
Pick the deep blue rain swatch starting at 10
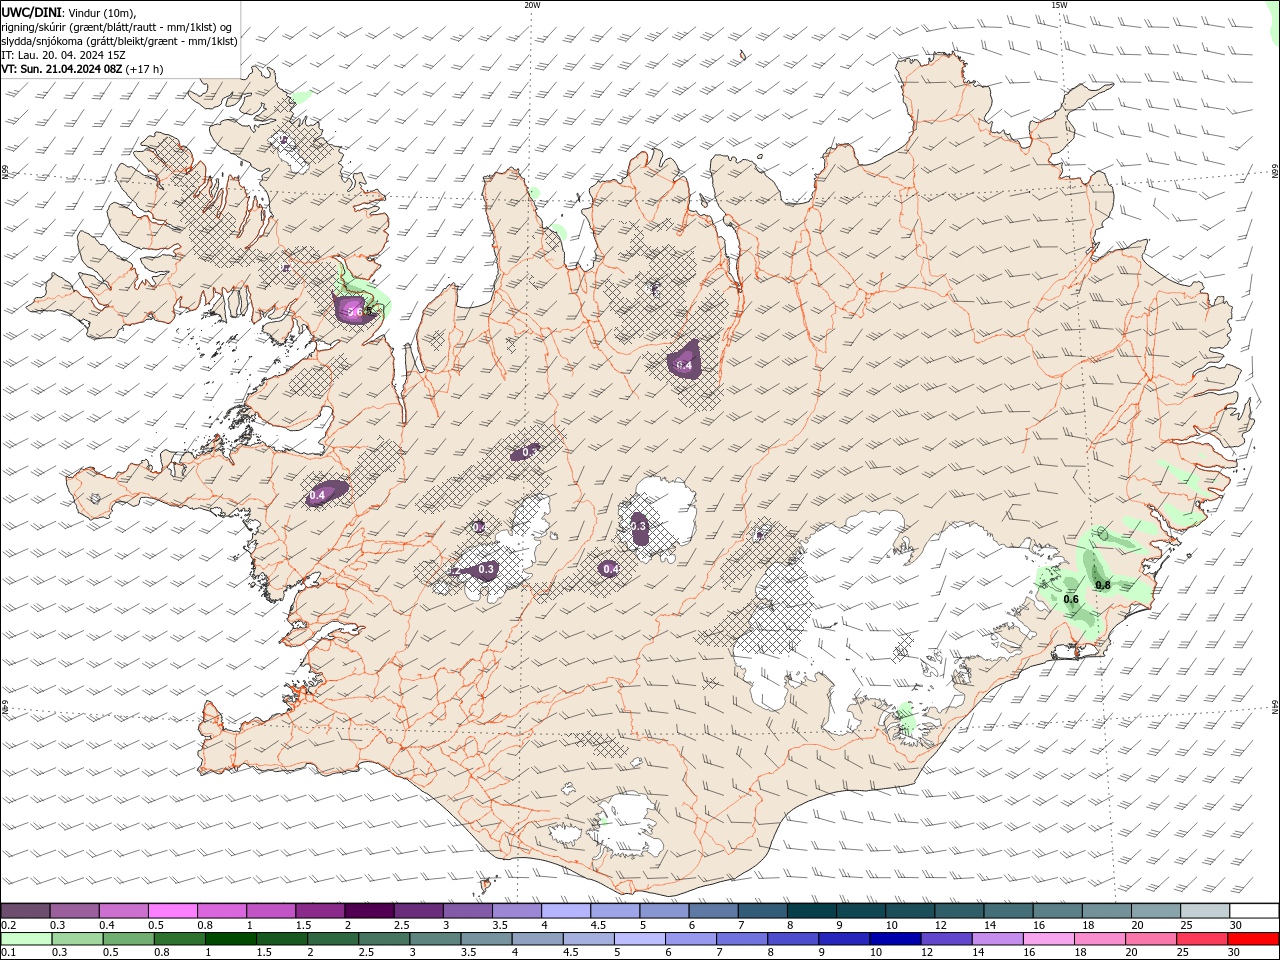pos(894,939)
